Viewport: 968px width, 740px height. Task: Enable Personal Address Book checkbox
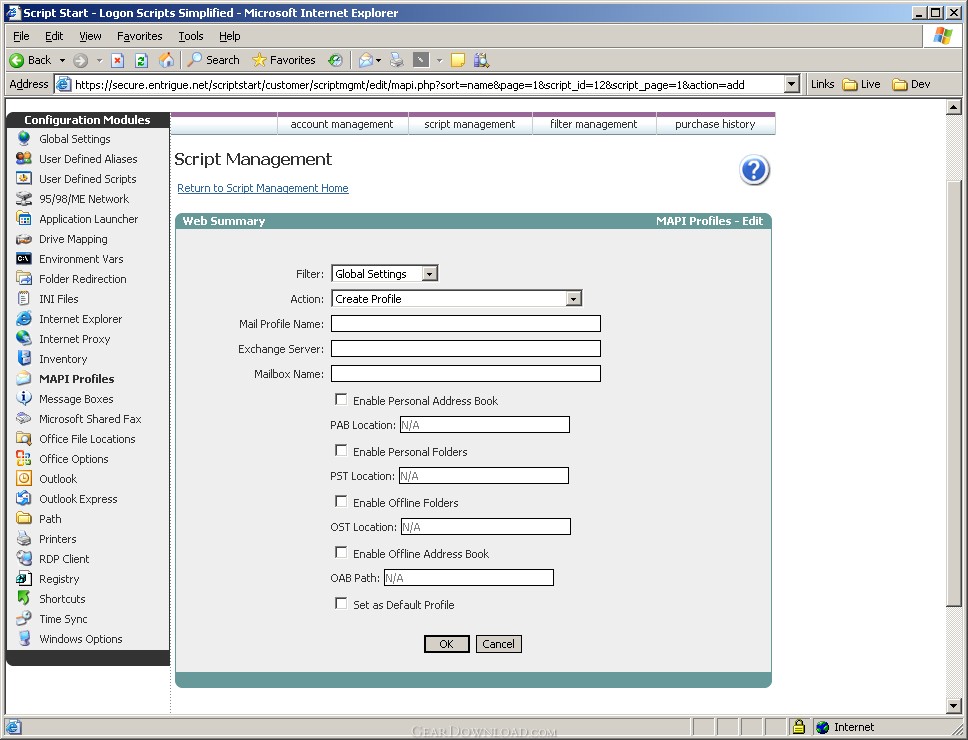point(341,399)
